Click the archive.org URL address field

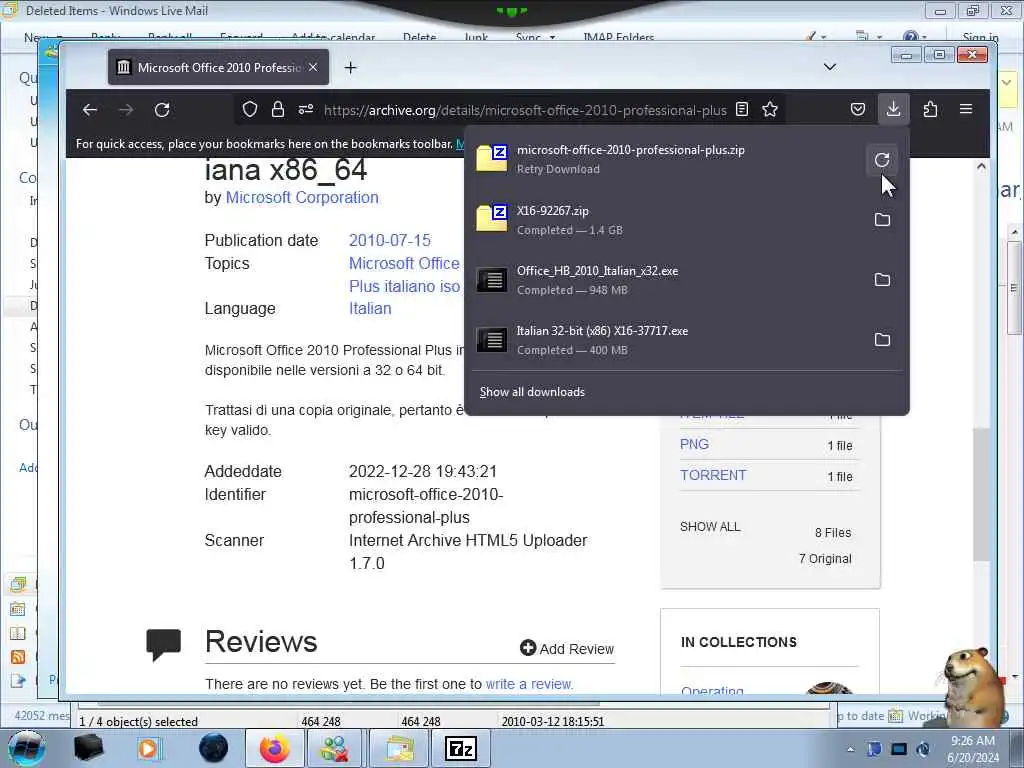pyautogui.click(x=525, y=110)
